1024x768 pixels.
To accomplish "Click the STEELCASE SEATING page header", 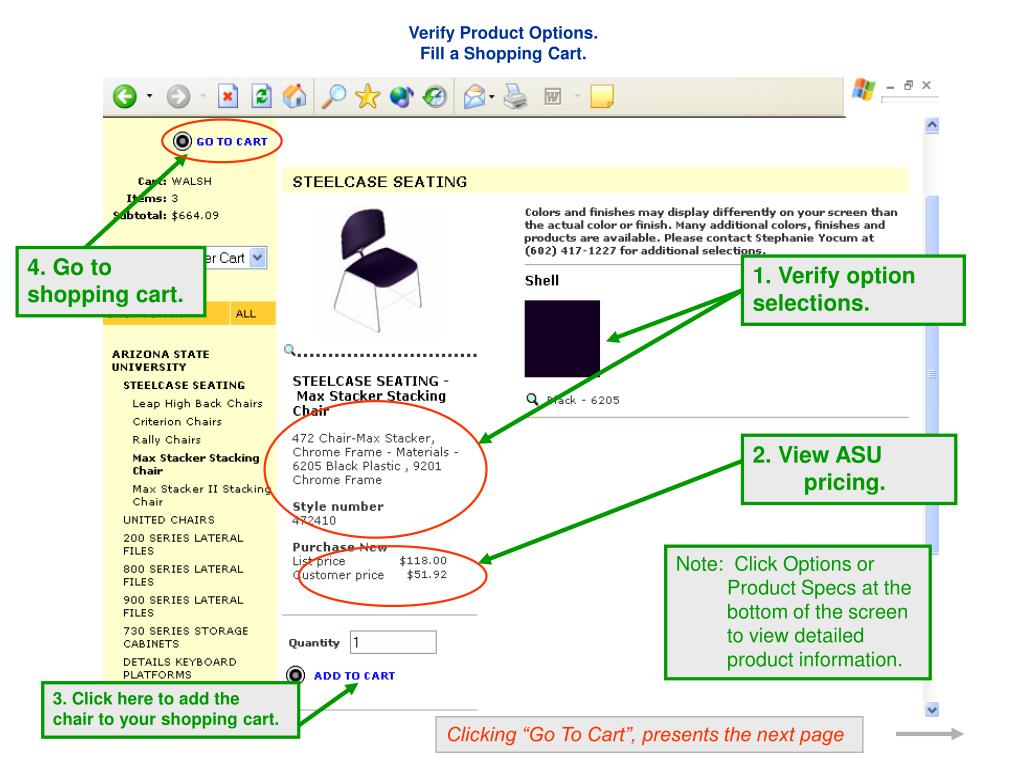I will pos(379,182).
